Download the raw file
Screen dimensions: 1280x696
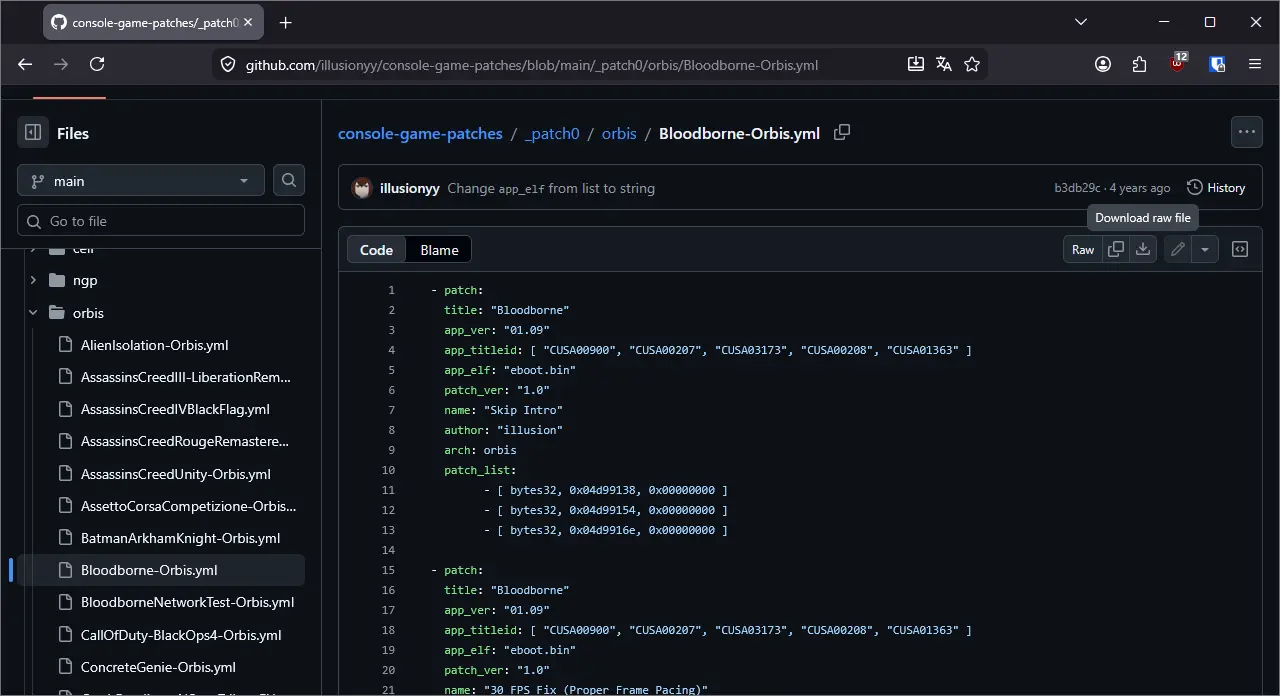(x=1143, y=249)
